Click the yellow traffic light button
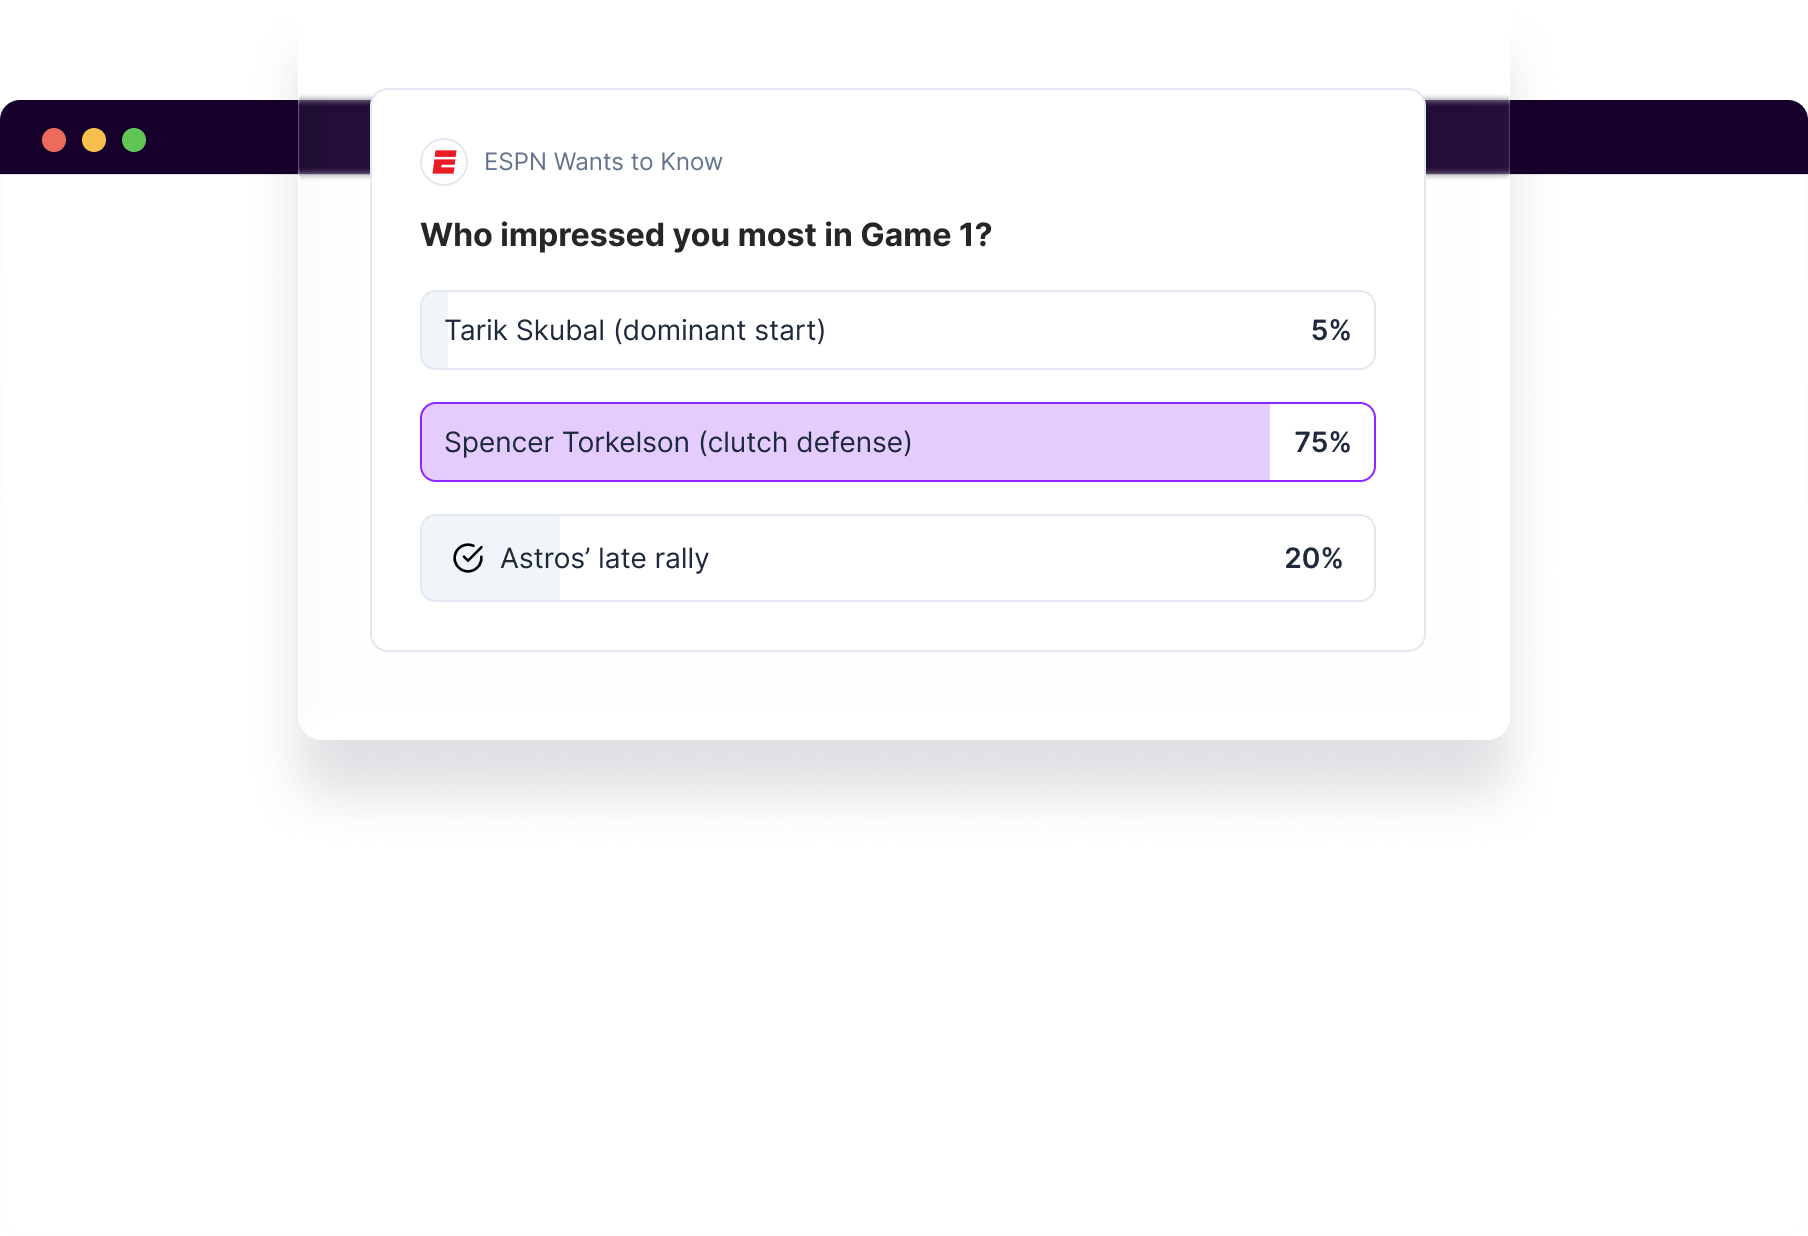1808x1236 pixels. 93,140
